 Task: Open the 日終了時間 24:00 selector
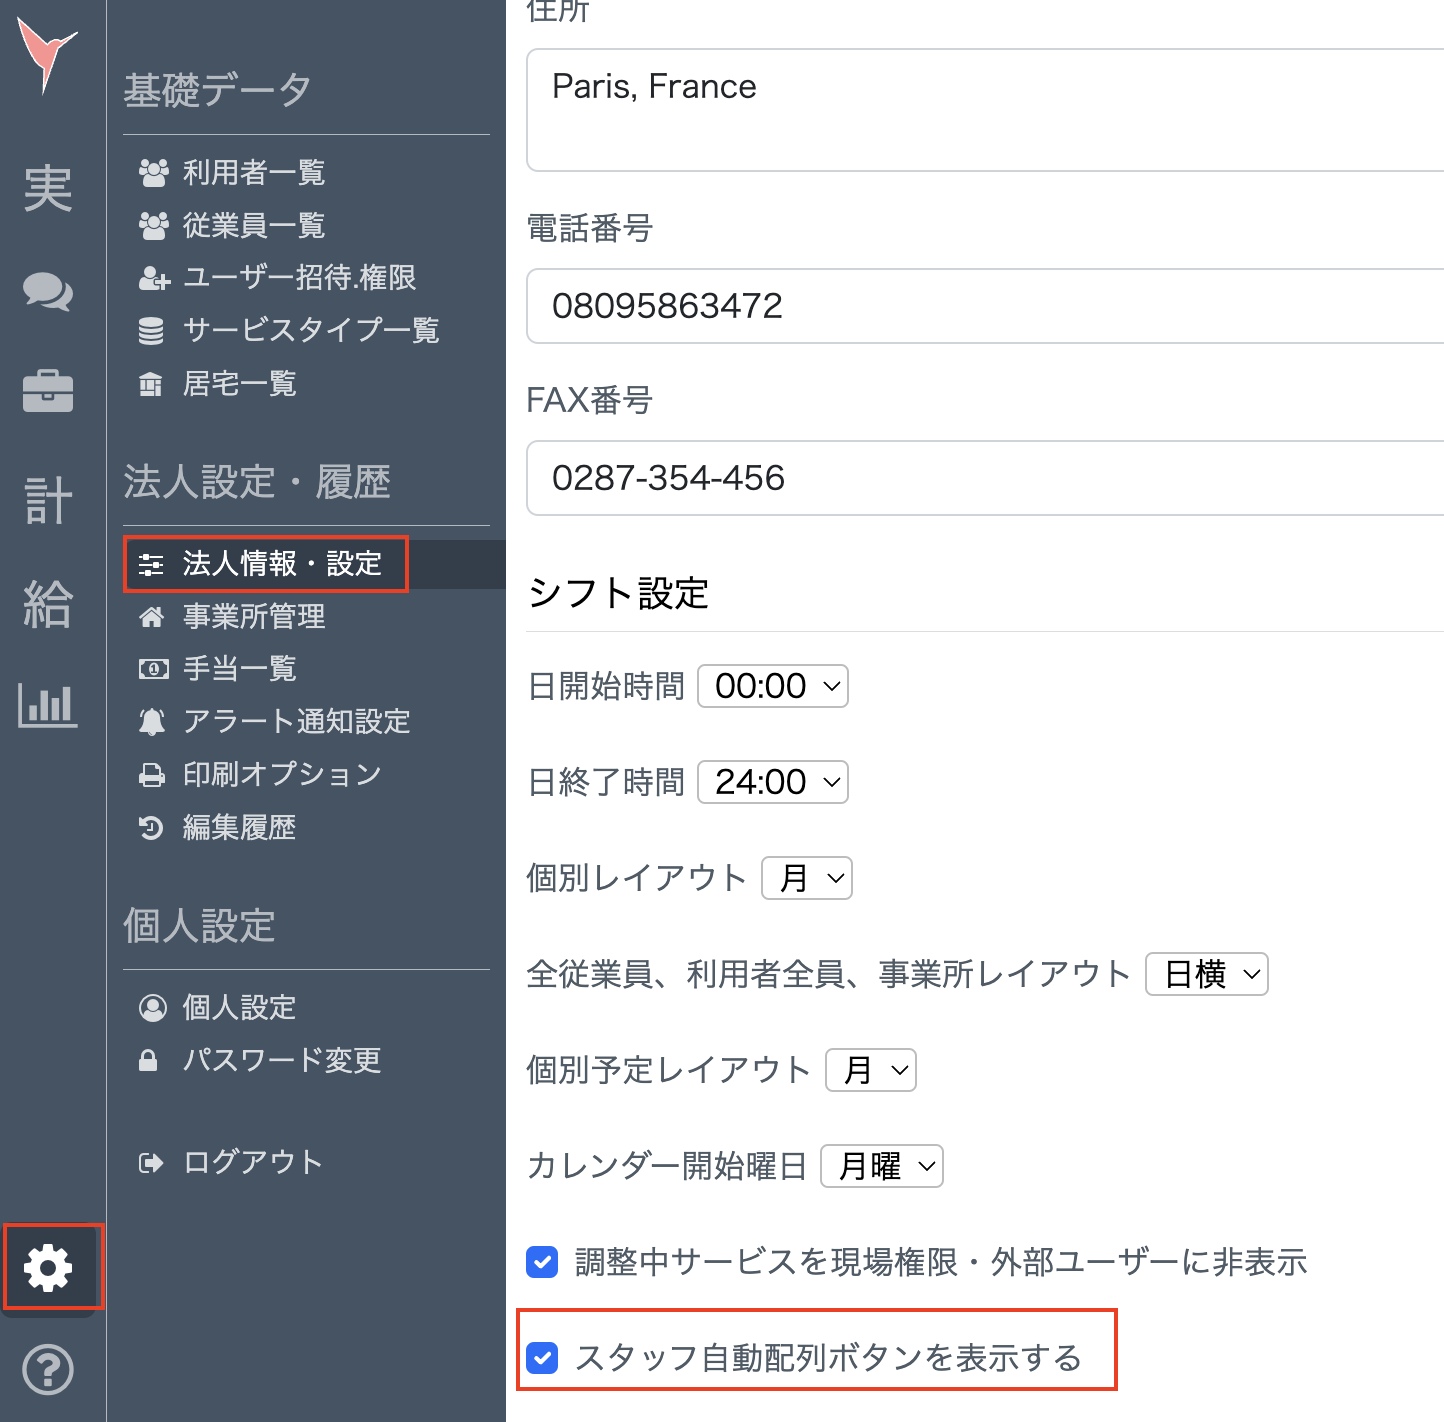point(772,782)
